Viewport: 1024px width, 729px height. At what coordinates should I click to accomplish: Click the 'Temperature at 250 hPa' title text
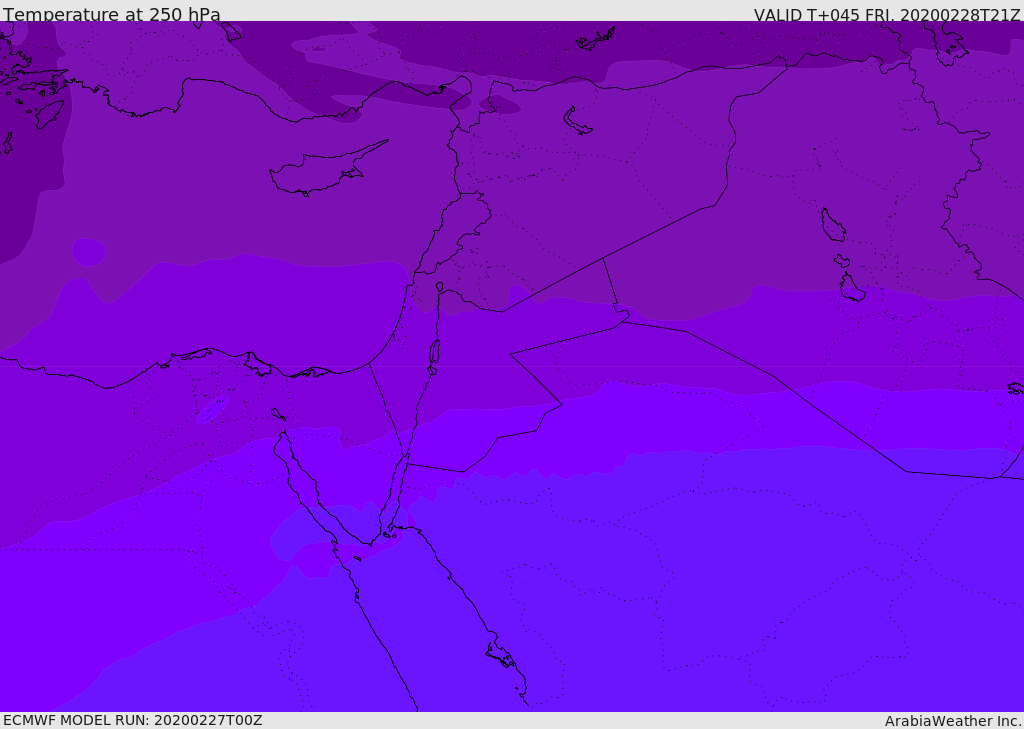click(112, 14)
